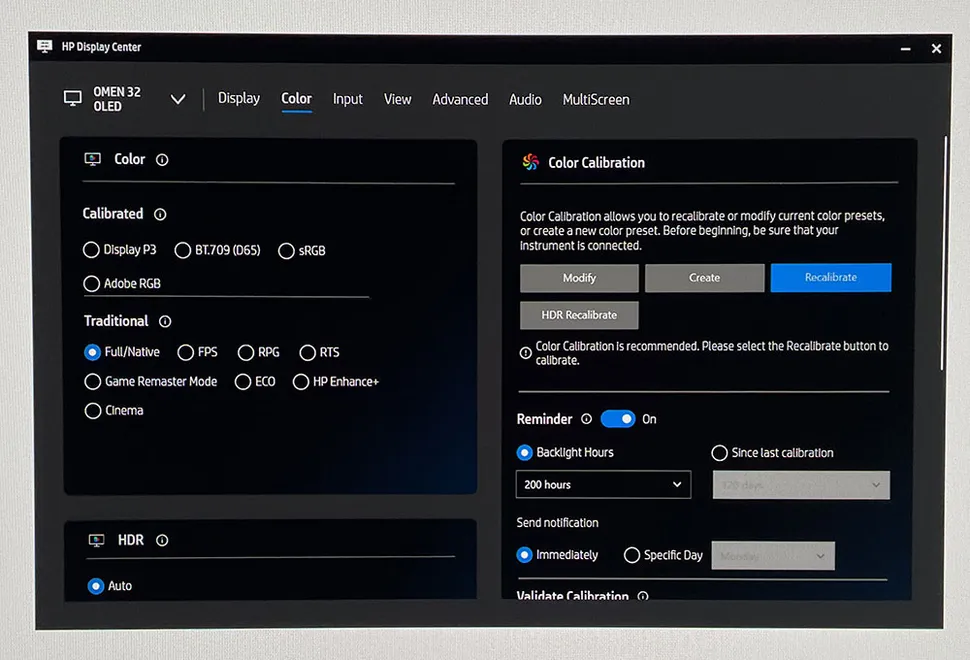This screenshot has height=660, width=970.
Task: Click the info icon beside Reminder
Action: pyautogui.click(x=586, y=420)
